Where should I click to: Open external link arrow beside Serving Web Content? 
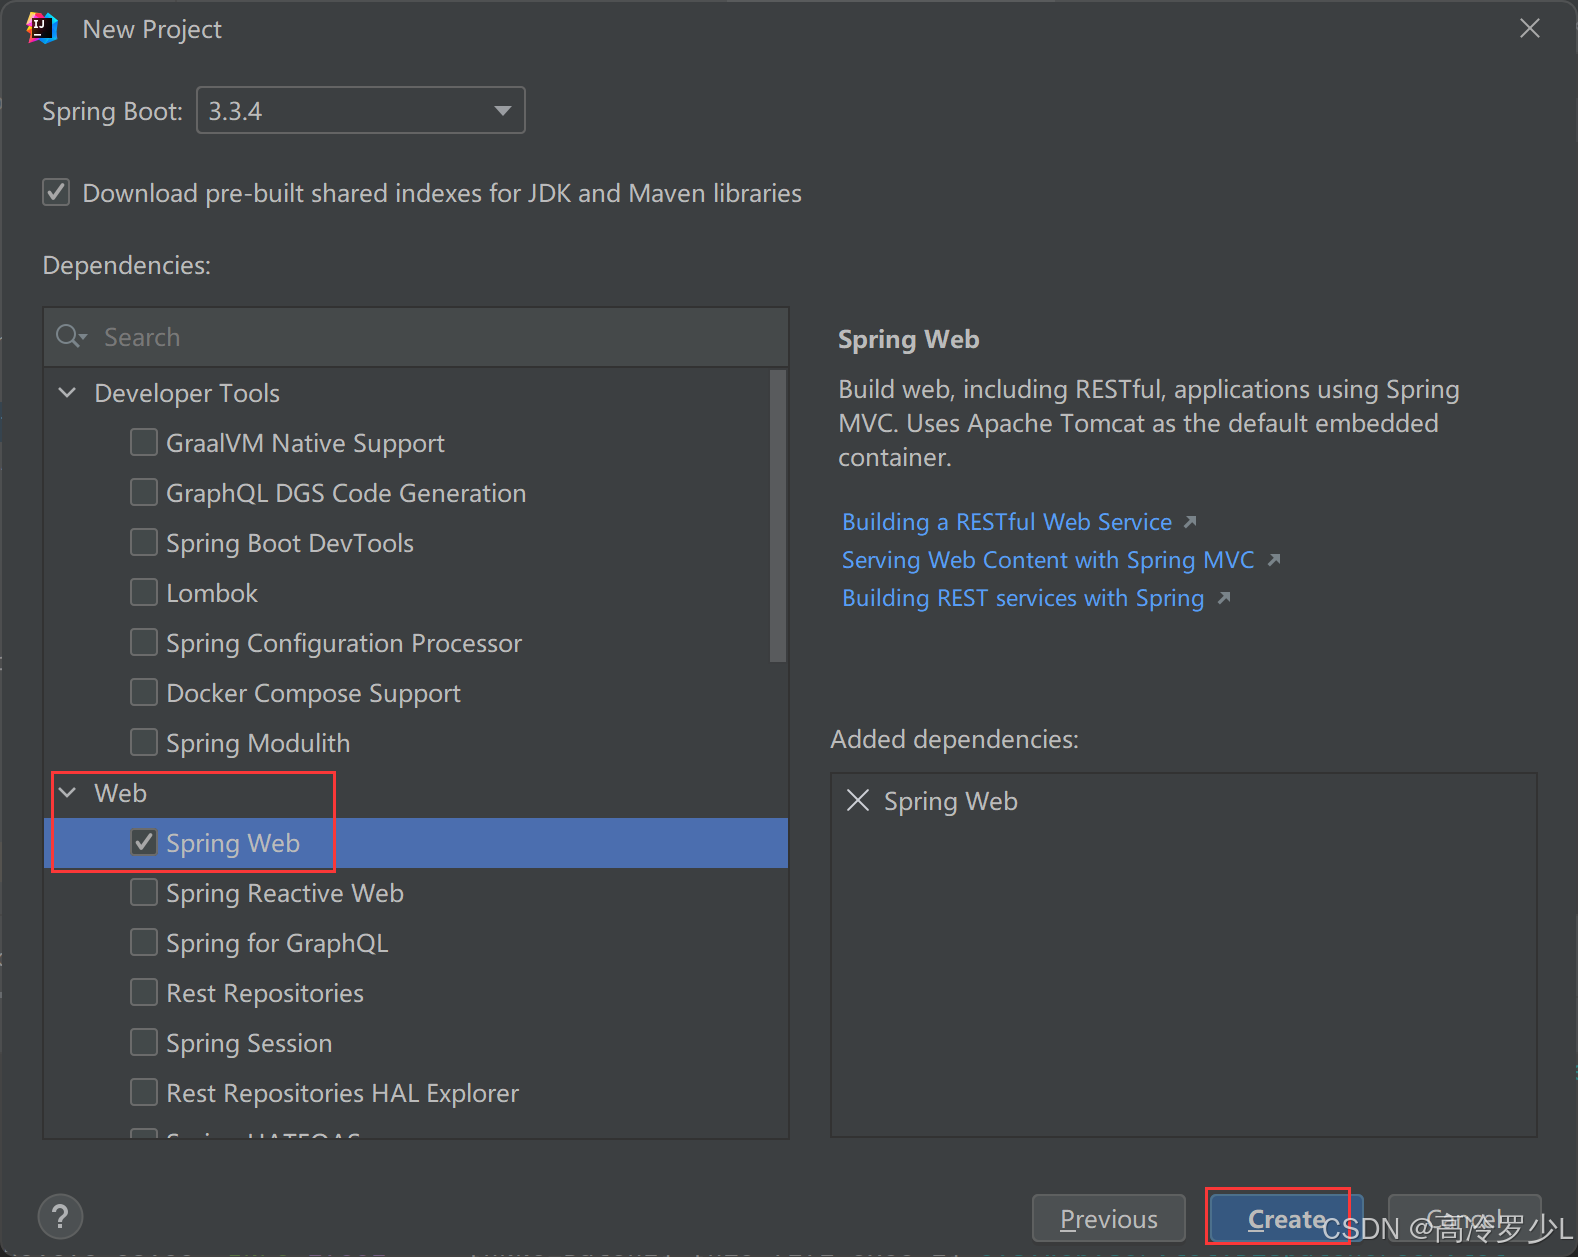[x=1273, y=560]
